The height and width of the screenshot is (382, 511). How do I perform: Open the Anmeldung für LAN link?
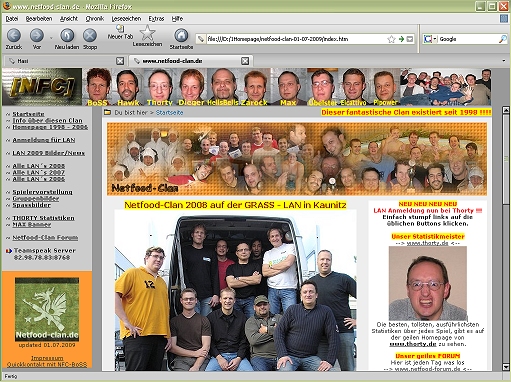(44, 140)
